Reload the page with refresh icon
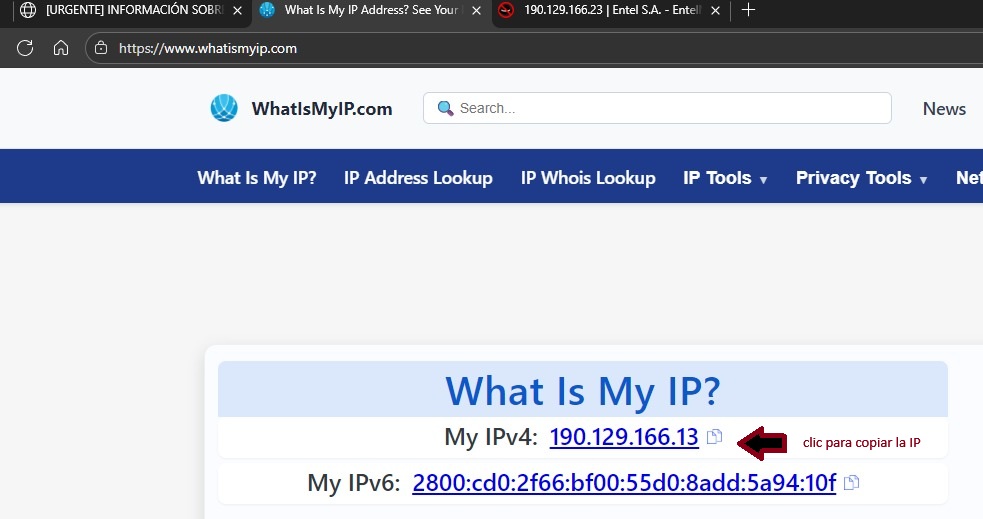983x519 pixels. coord(25,48)
